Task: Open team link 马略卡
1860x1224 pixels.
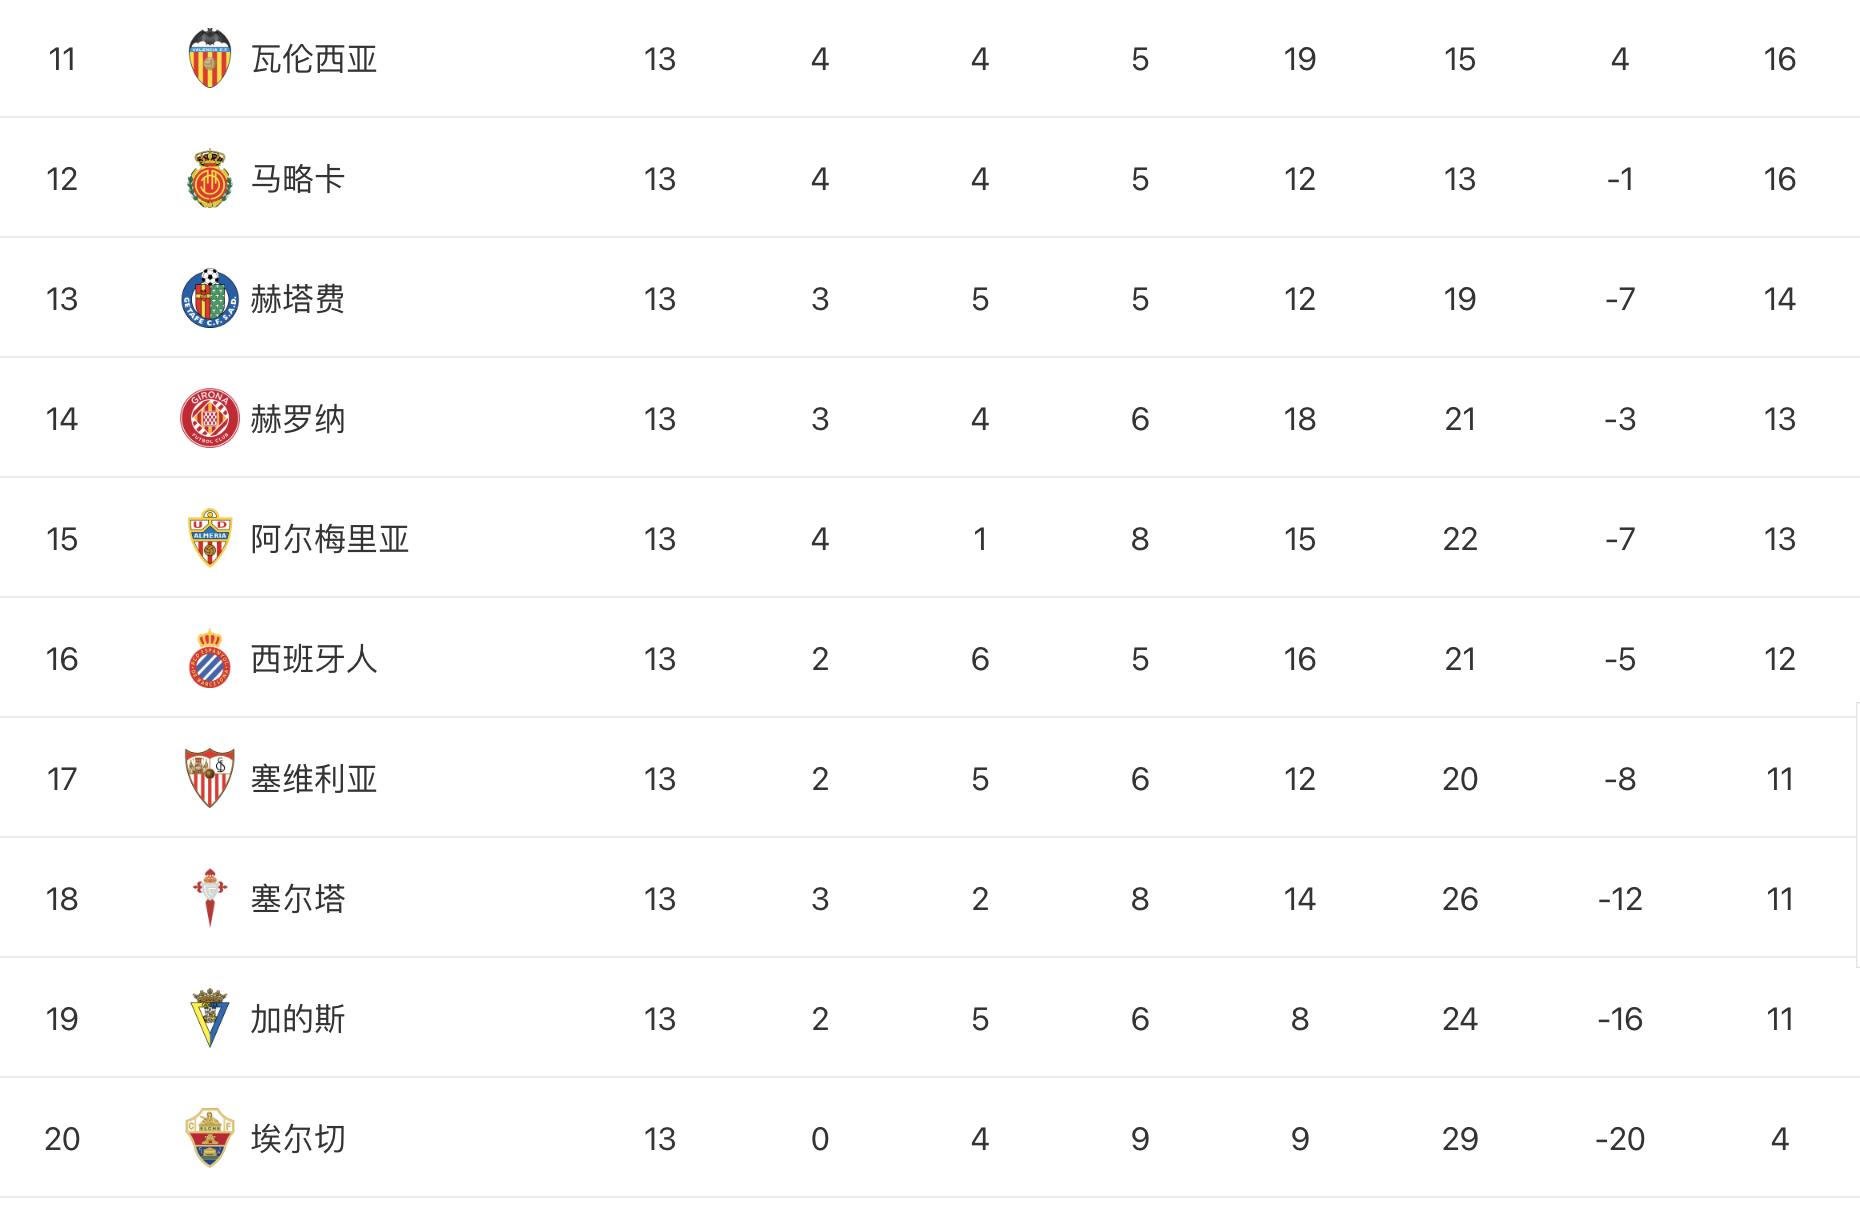Action: [298, 179]
